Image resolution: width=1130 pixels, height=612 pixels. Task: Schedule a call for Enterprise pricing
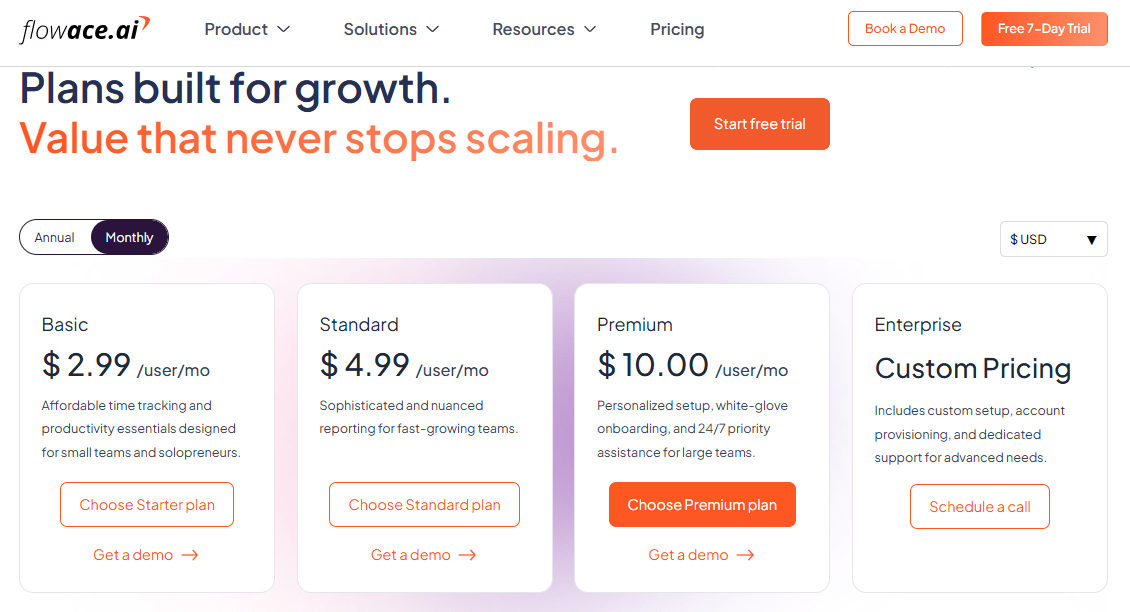979,506
